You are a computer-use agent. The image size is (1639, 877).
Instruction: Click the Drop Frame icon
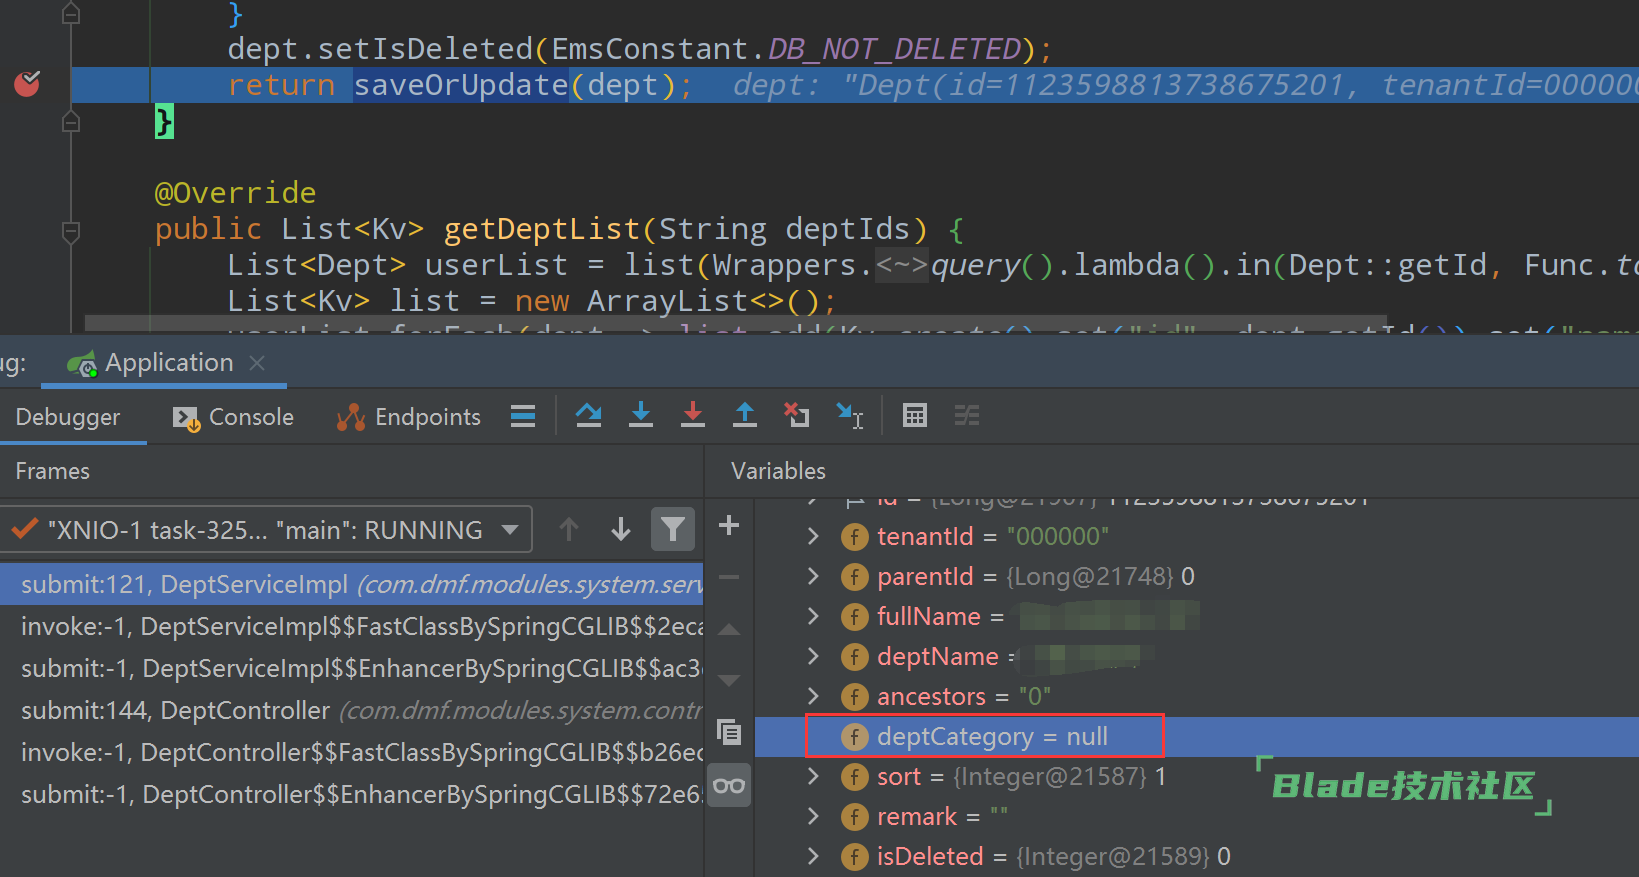pyautogui.click(x=797, y=415)
